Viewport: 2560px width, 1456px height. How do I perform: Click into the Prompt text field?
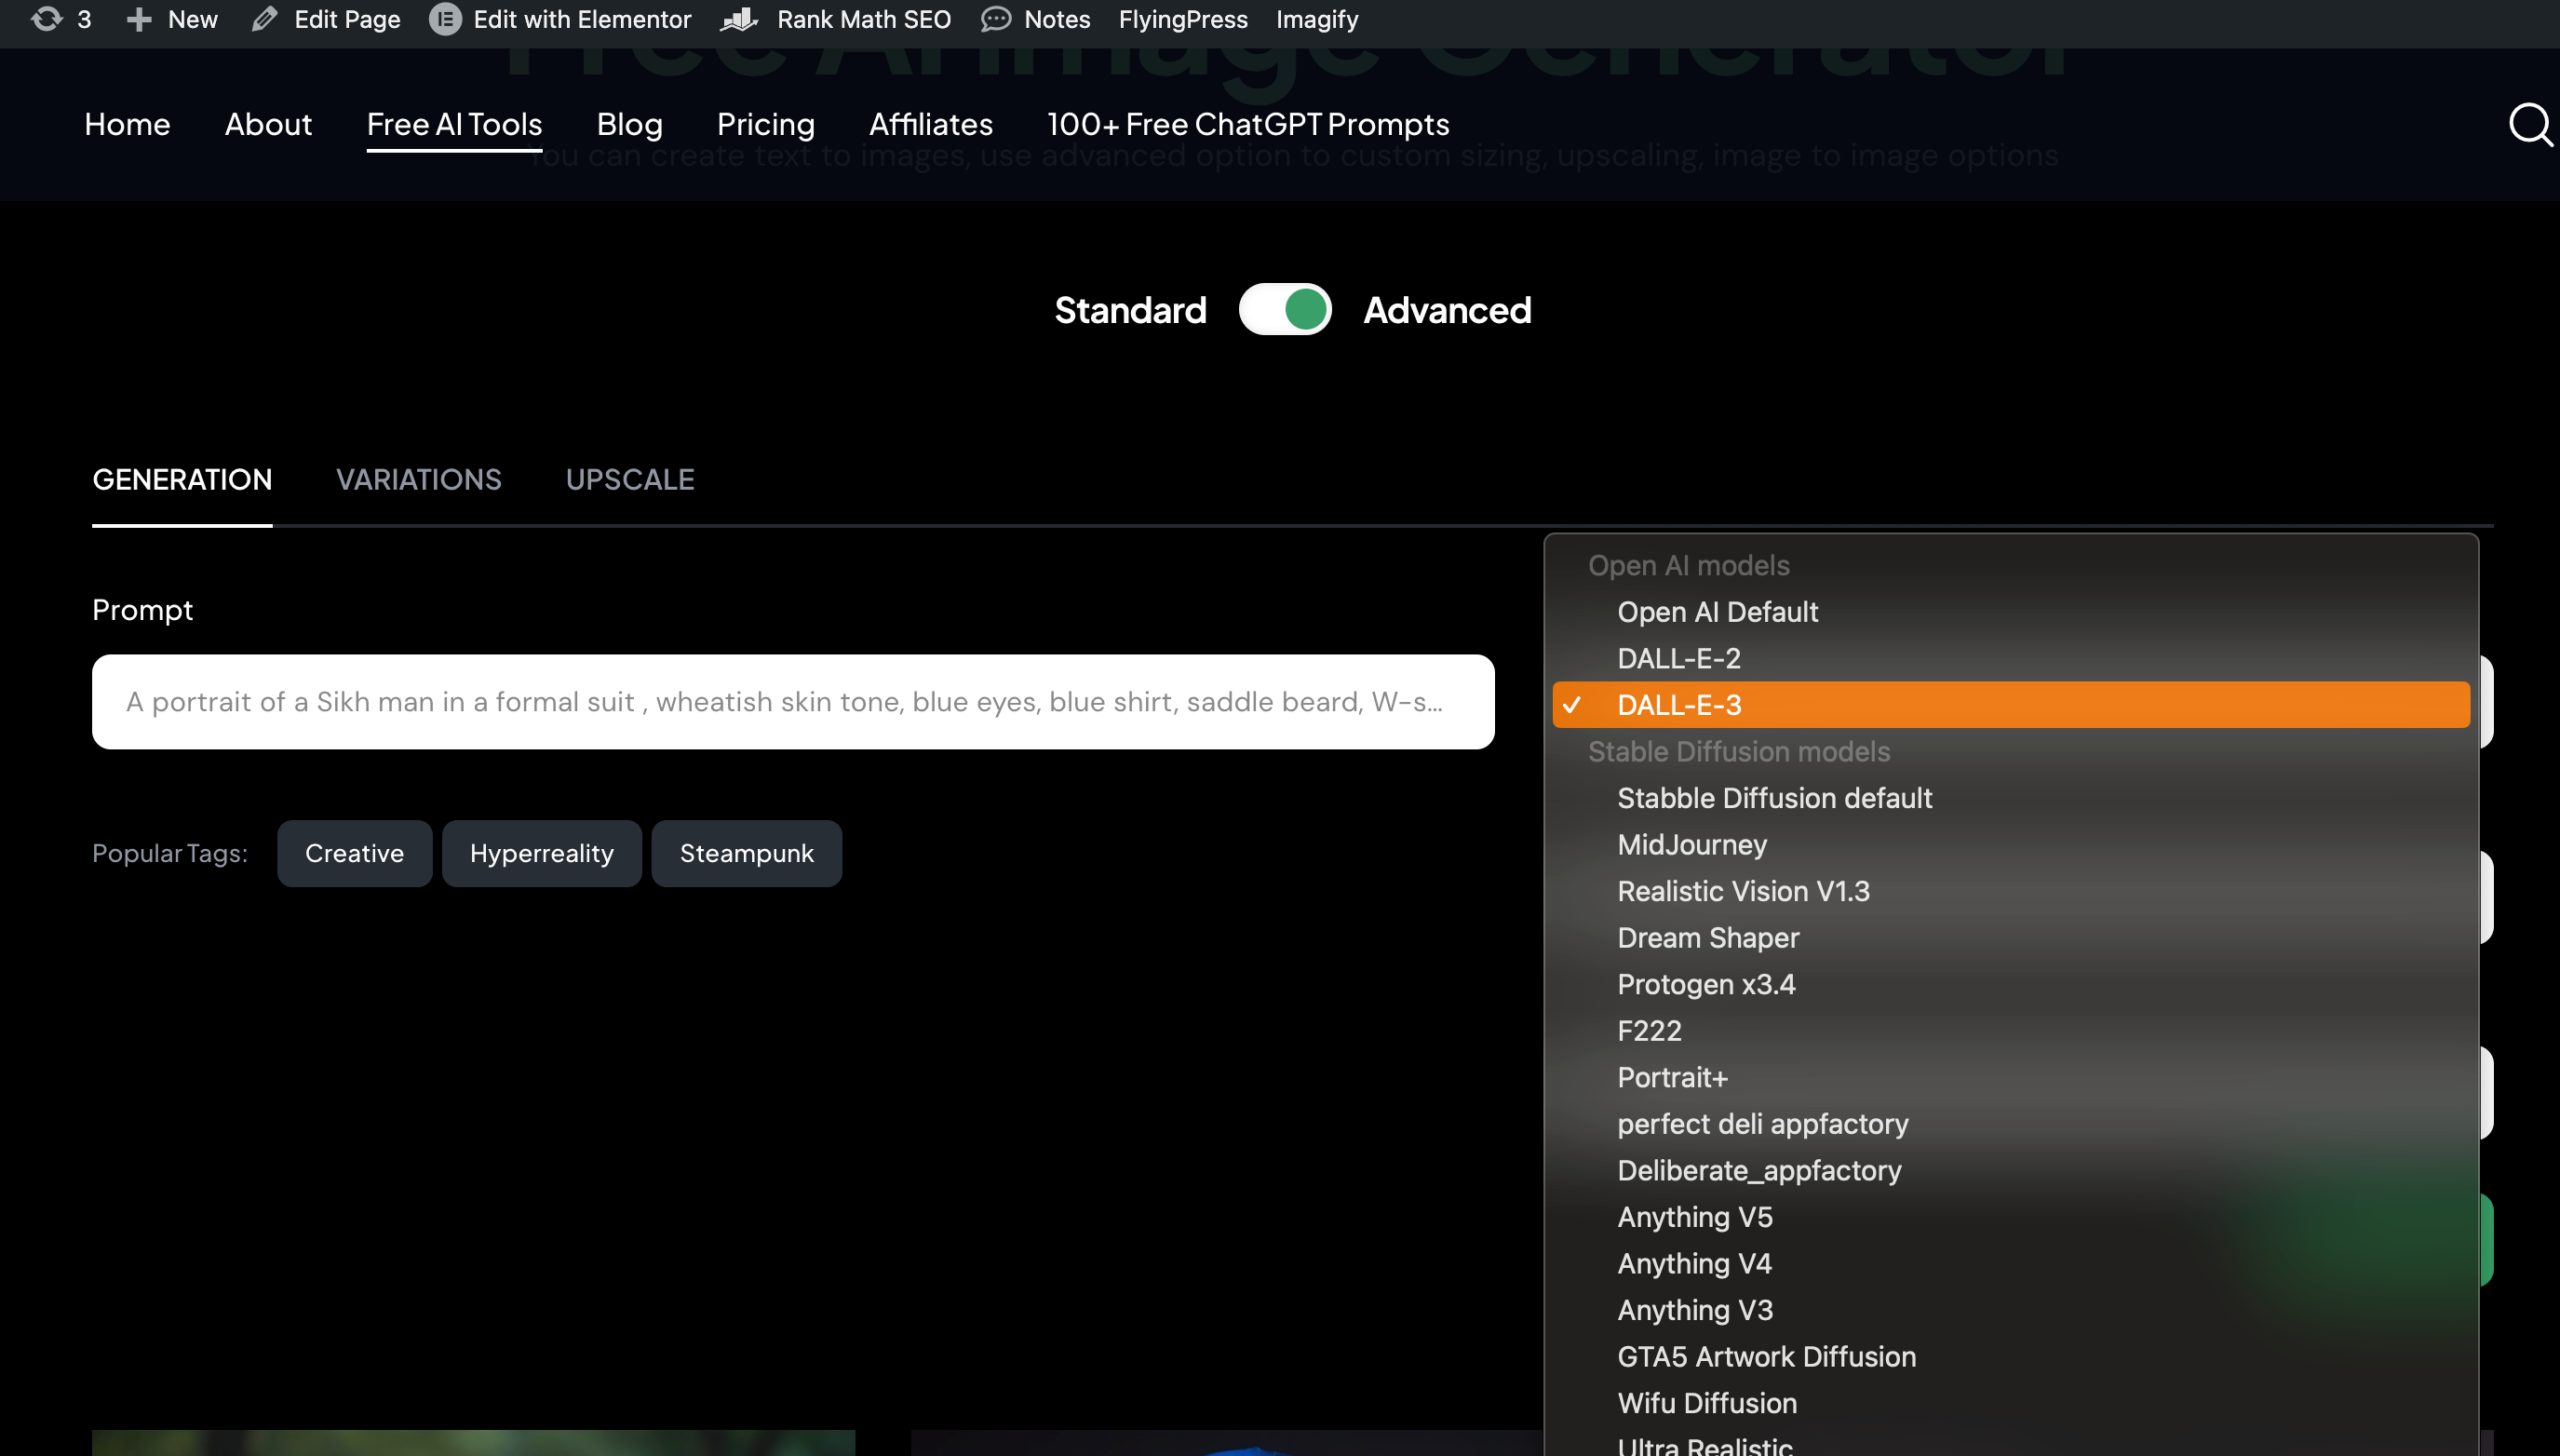click(x=792, y=702)
